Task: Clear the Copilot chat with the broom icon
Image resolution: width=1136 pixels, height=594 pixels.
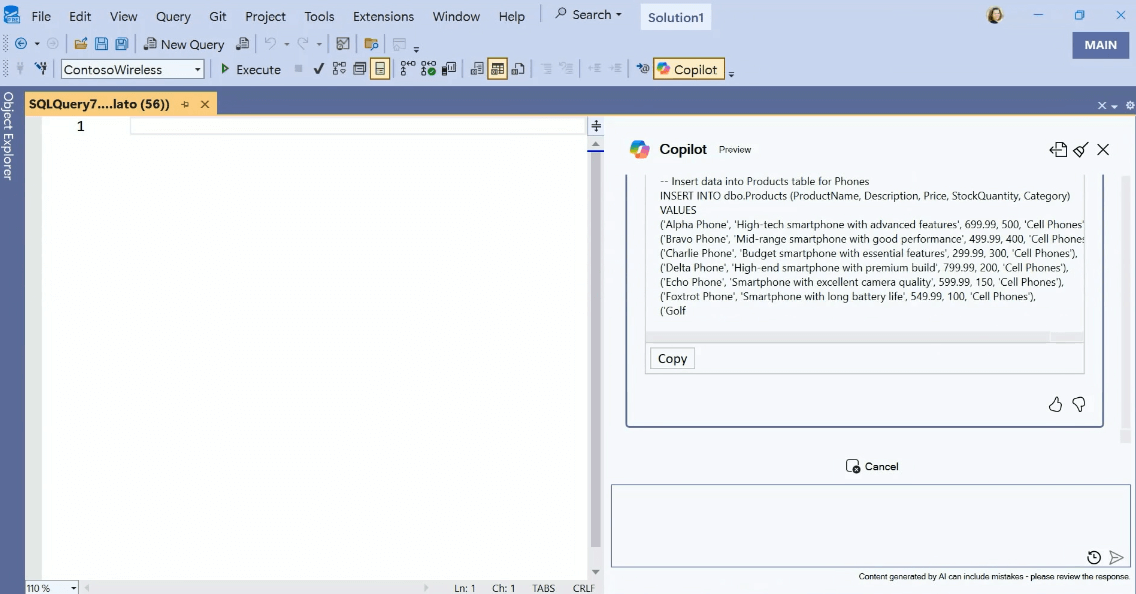Action: point(1081,149)
